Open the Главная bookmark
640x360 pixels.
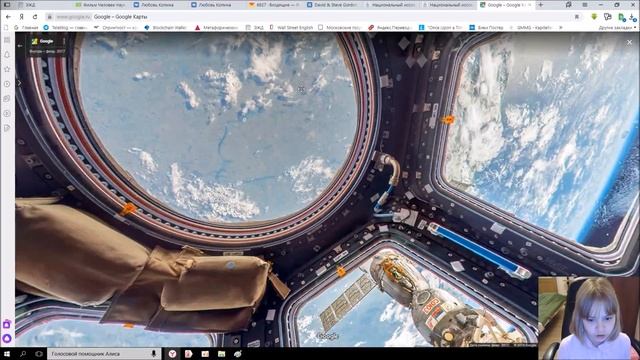(x=26, y=28)
